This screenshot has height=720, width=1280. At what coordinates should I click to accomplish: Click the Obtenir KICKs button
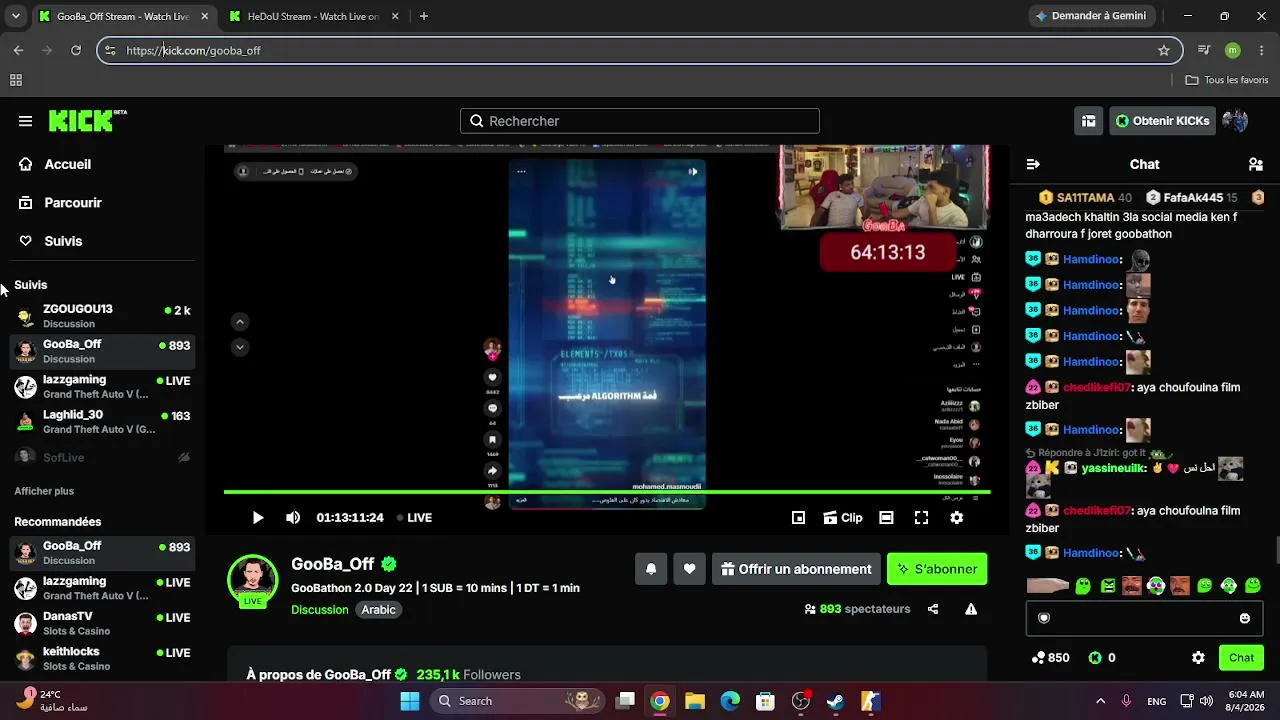(1163, 121)
